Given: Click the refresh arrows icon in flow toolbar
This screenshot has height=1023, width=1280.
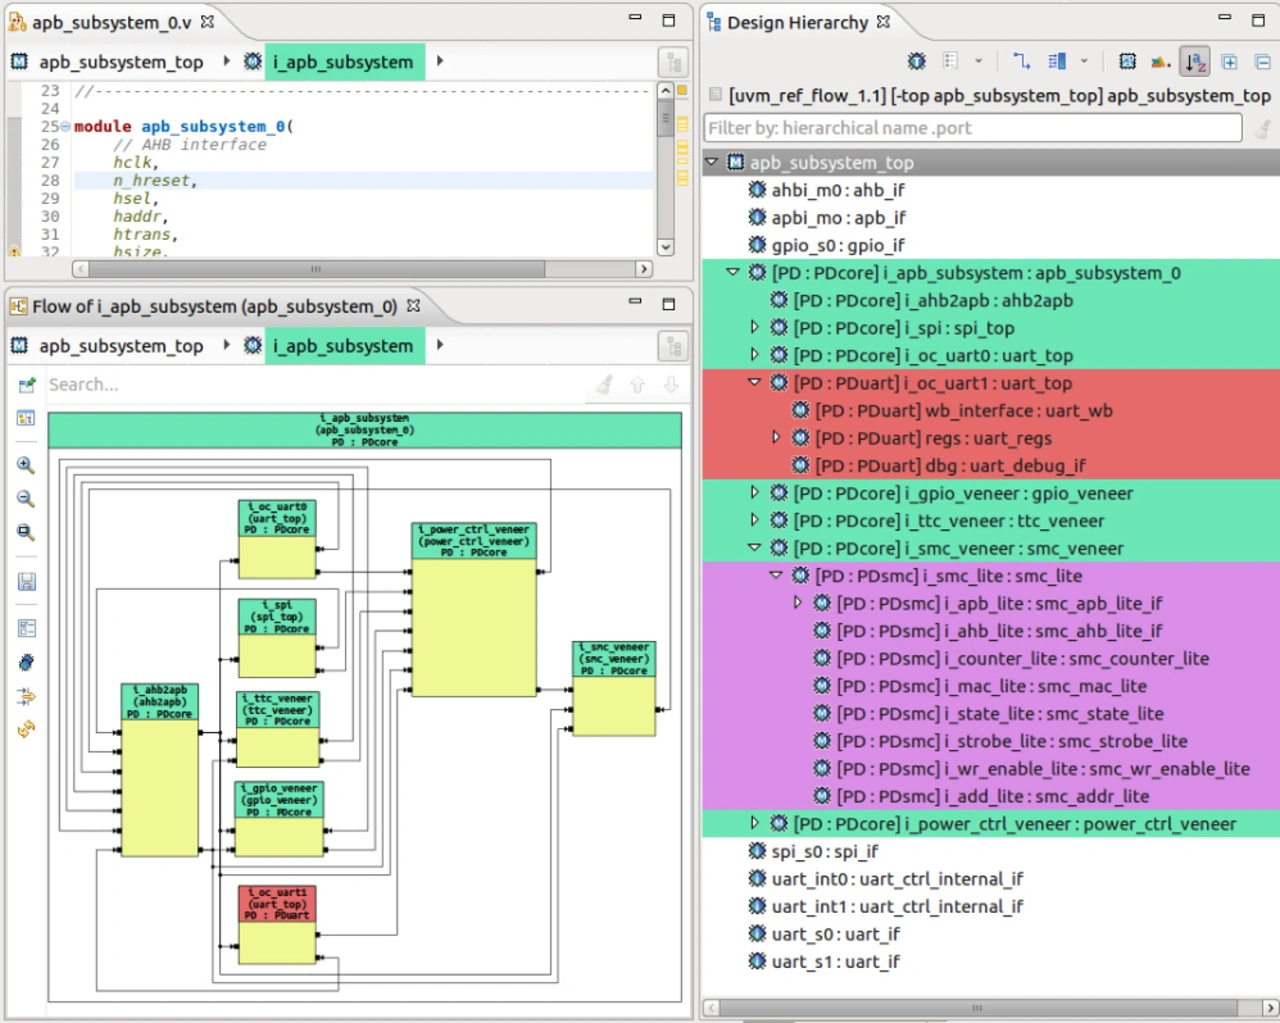Looking at the screenshot, I should pos(26,729).
